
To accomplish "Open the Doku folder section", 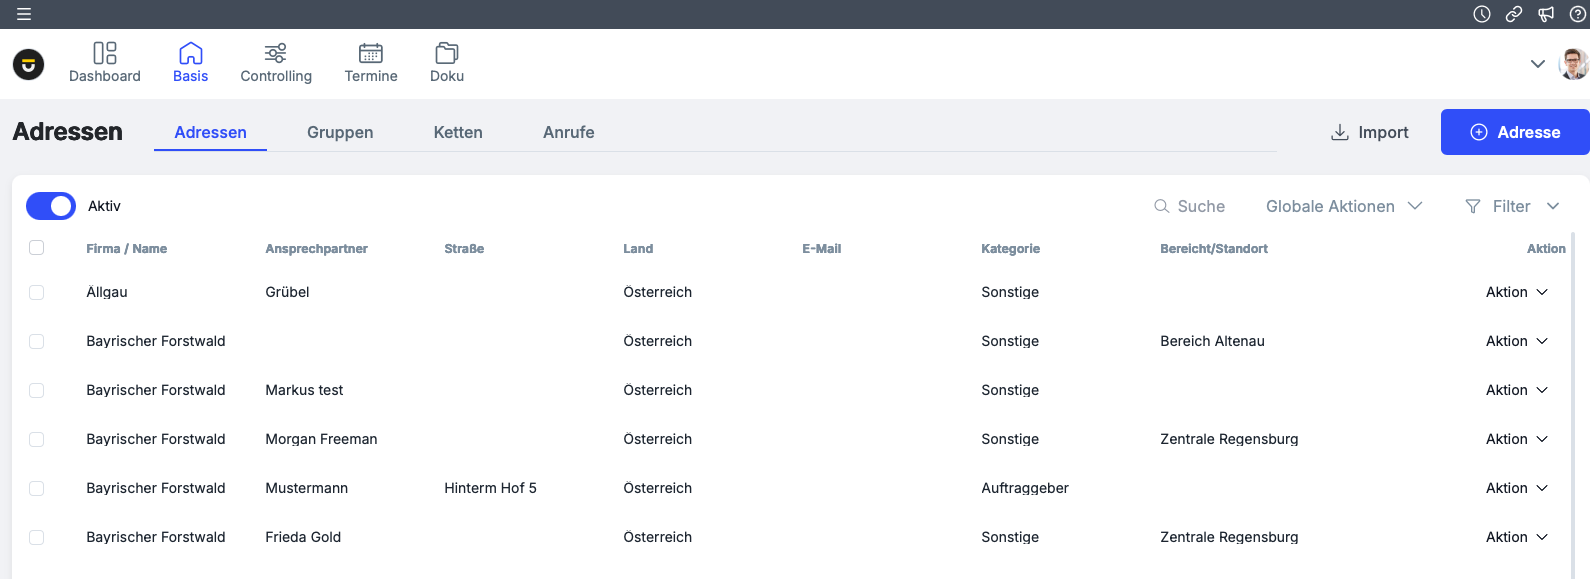I will coord(447,62).
